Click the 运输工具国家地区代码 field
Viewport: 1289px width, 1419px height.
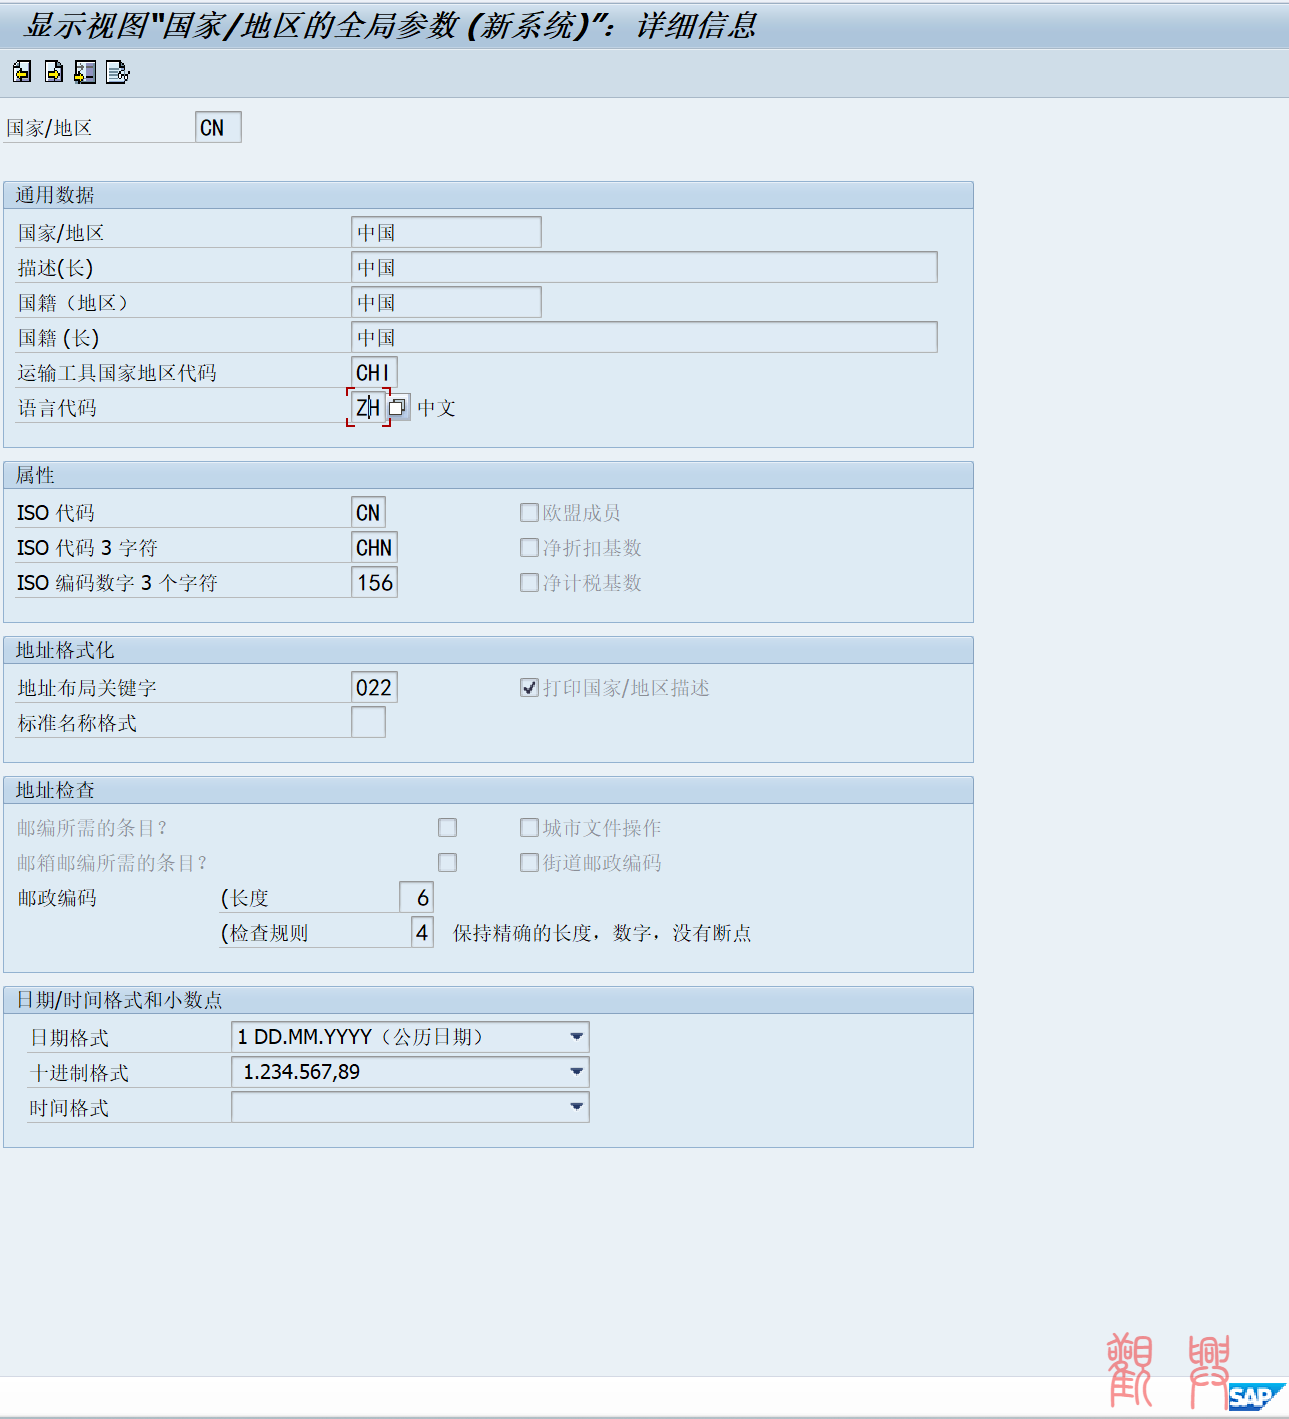point(374,372)
